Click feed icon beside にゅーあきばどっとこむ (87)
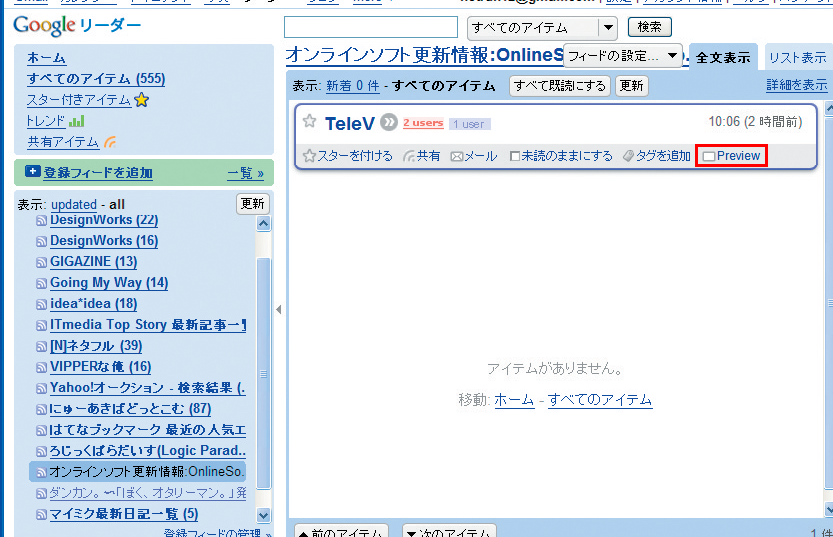 pos(41,410)
